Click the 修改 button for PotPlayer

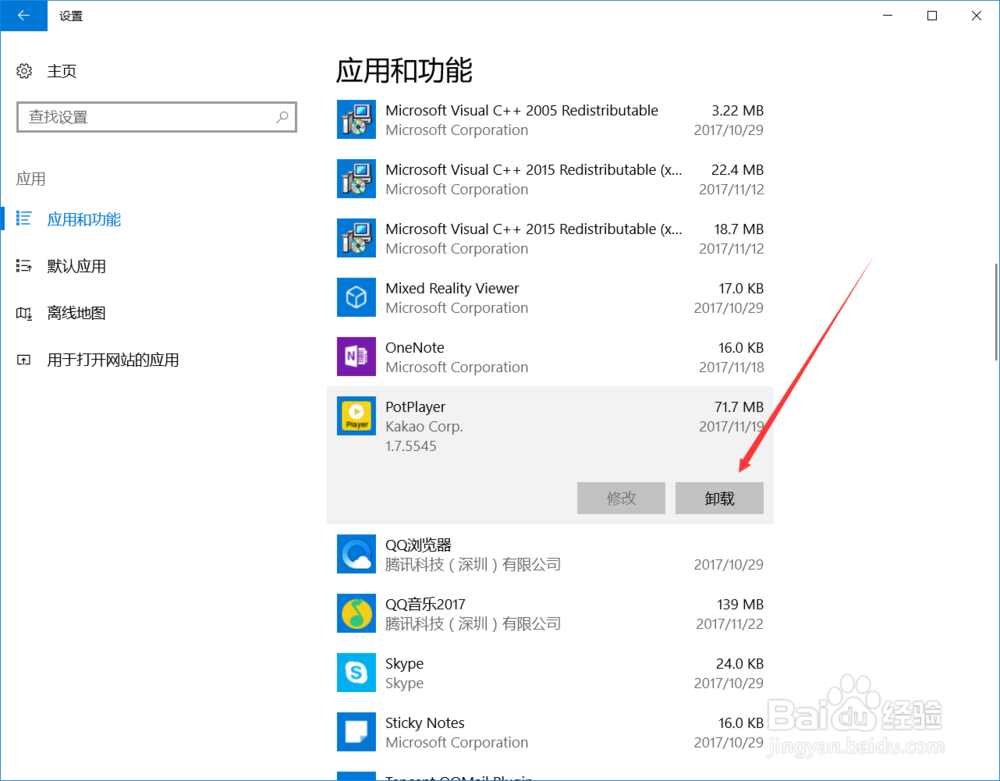[x=621, y=498]
